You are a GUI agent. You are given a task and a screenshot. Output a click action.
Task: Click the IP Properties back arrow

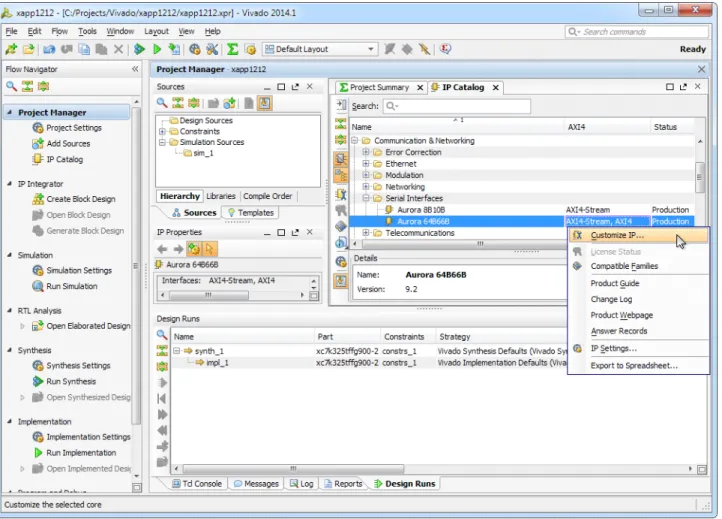click(x=162, y=249)
